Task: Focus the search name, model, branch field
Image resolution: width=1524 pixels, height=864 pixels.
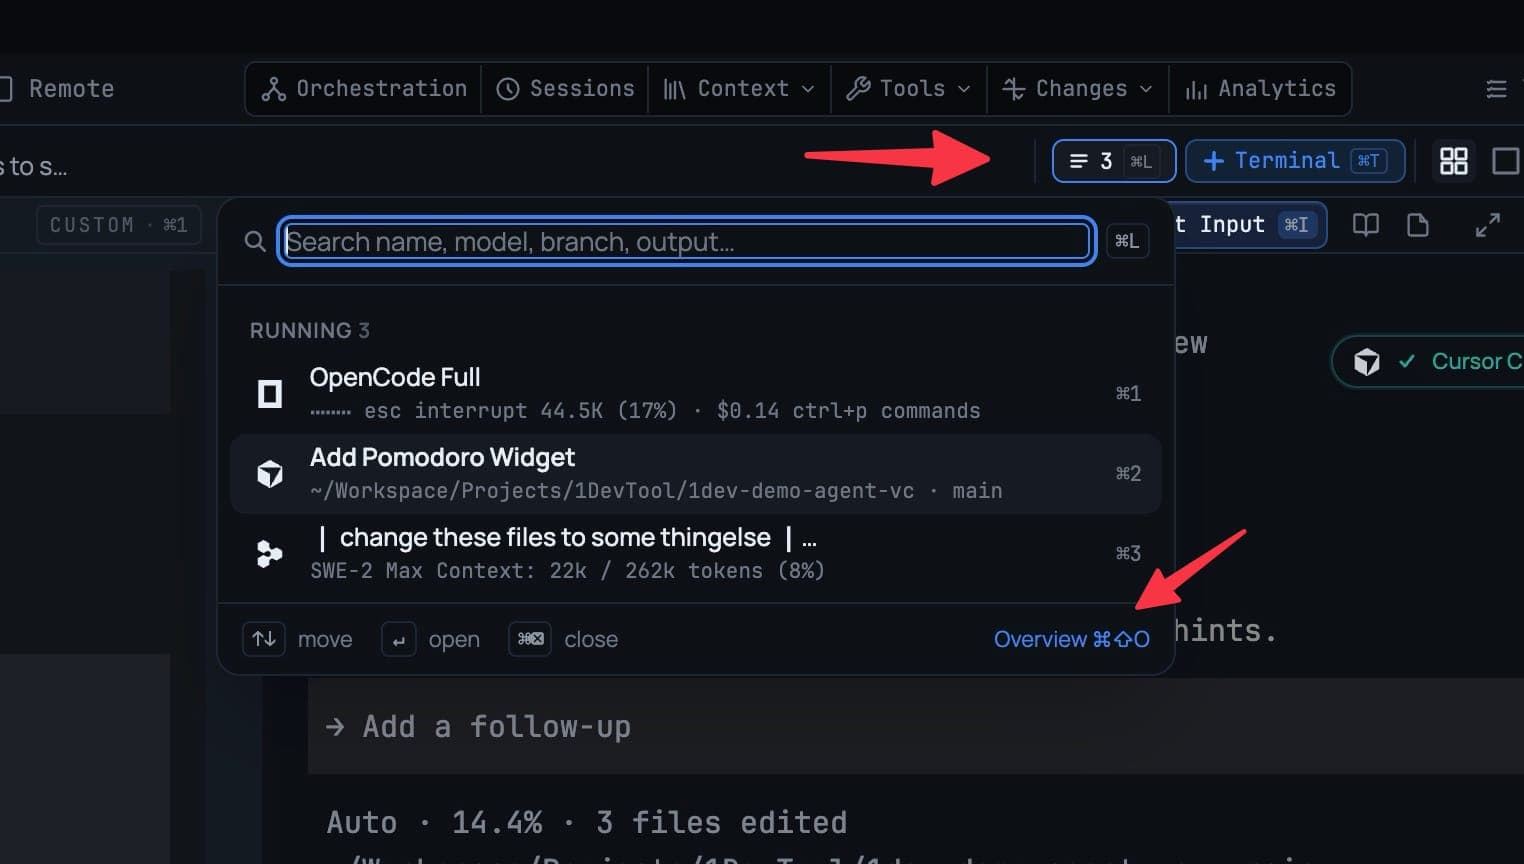Action: tap(686, 241)
